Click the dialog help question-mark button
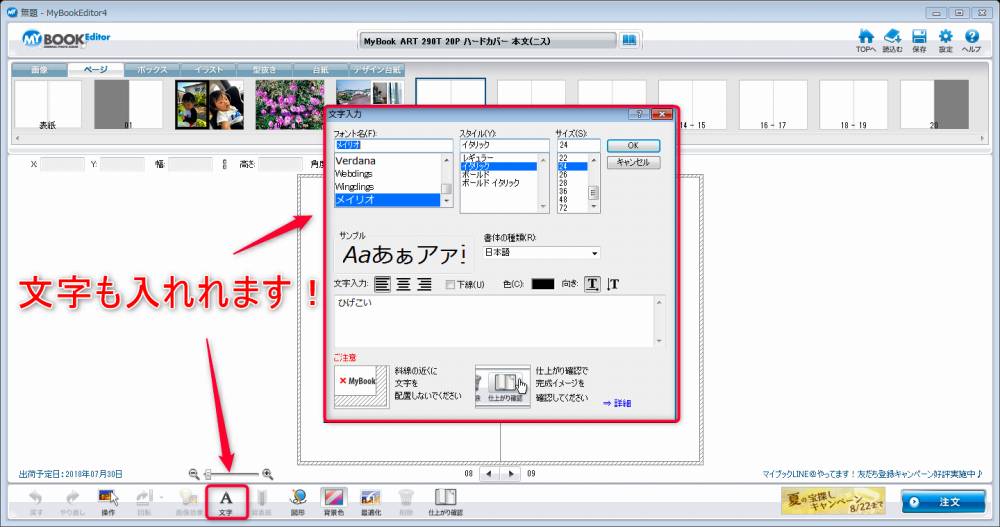The image size is (1000, 527). click(639, 114)
